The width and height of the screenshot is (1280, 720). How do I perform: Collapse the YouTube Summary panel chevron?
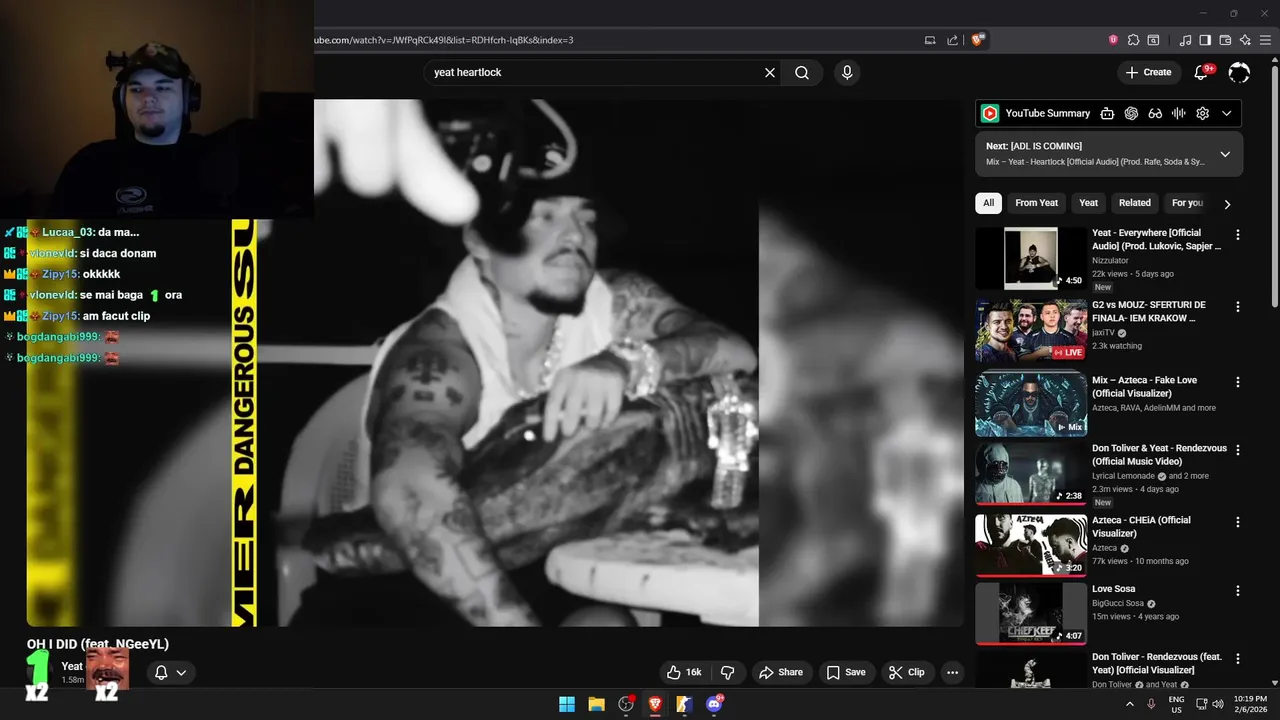tap(1227, 114)
